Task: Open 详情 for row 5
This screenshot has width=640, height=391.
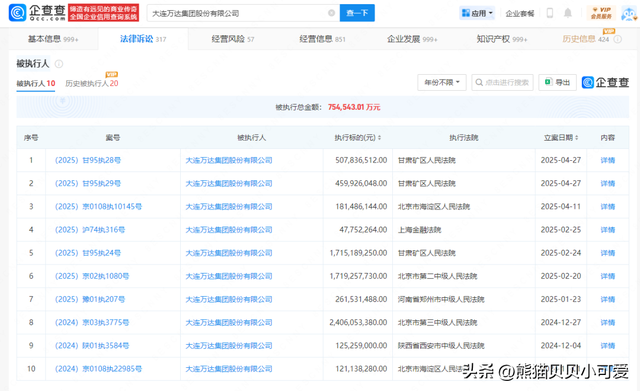Action: point(607,253)
